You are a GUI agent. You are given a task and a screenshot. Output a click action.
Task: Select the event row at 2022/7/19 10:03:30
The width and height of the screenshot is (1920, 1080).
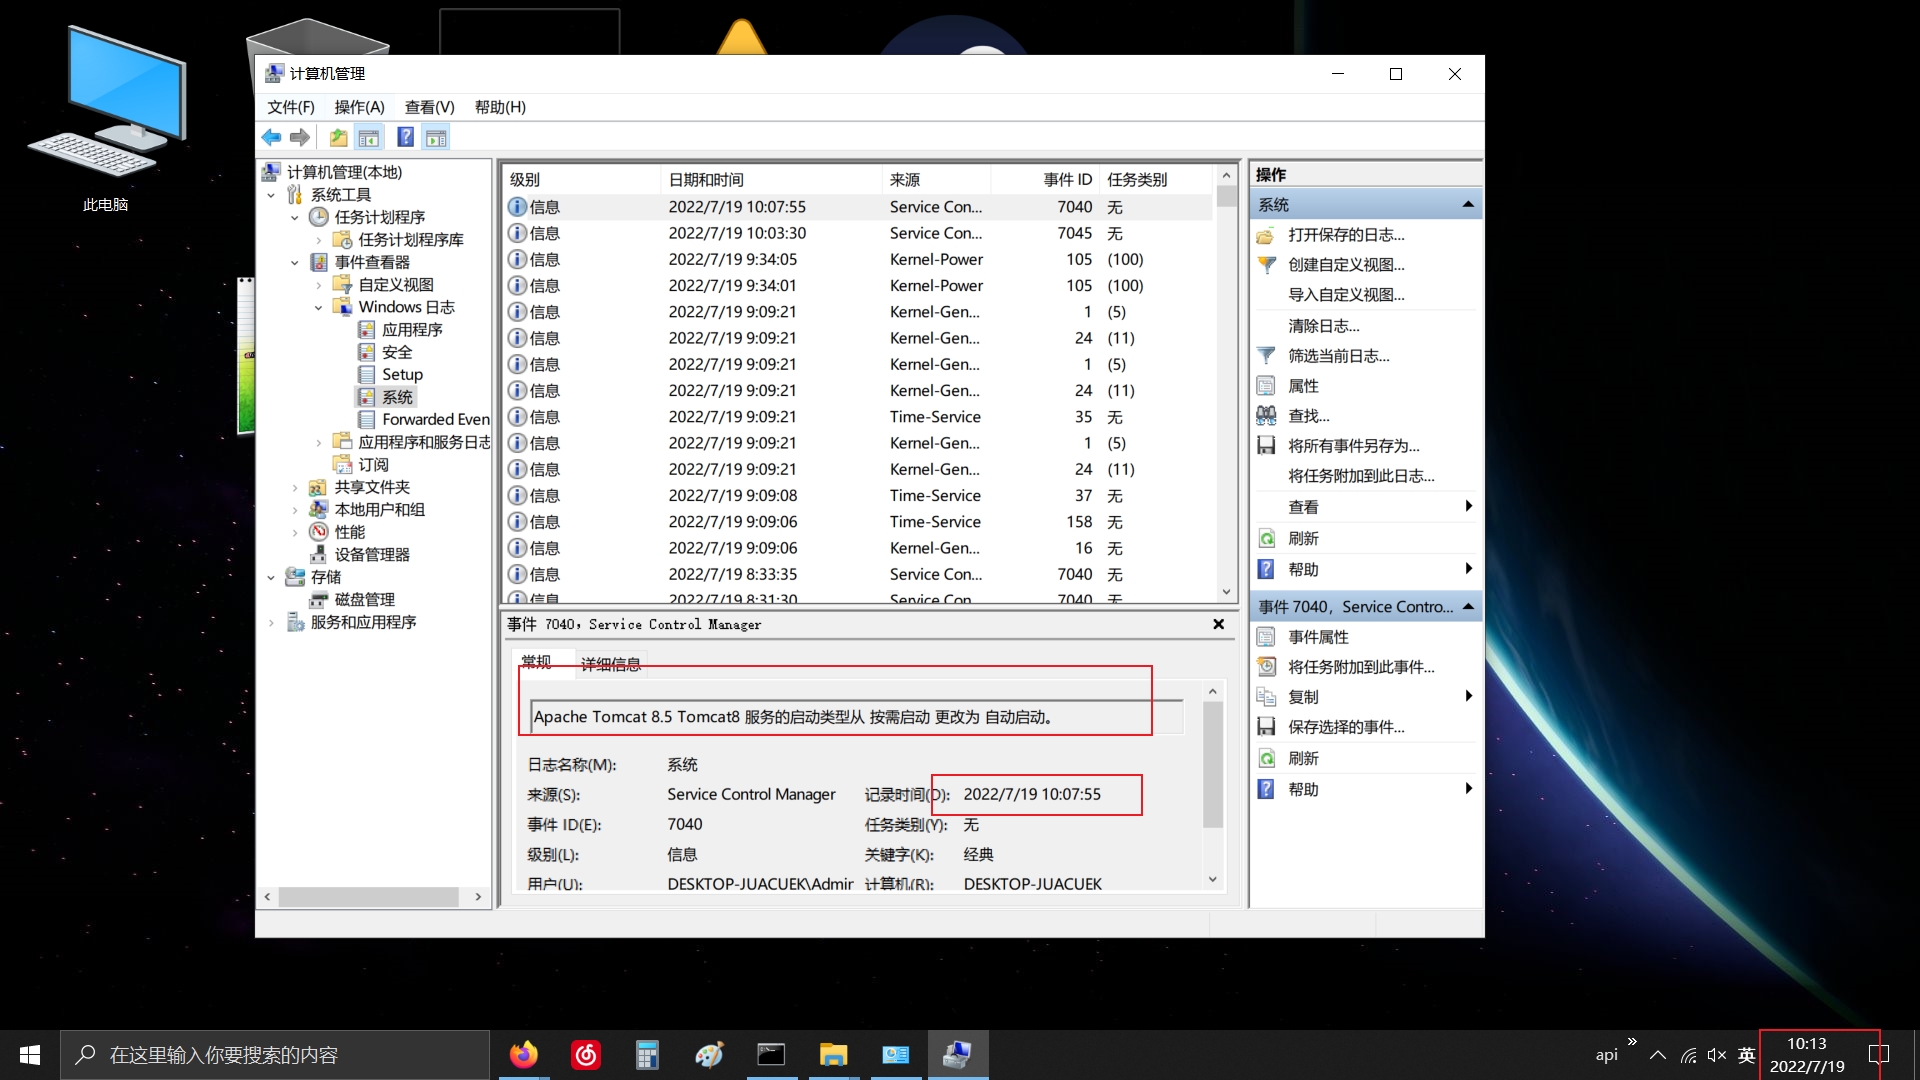tap(858, 233)
